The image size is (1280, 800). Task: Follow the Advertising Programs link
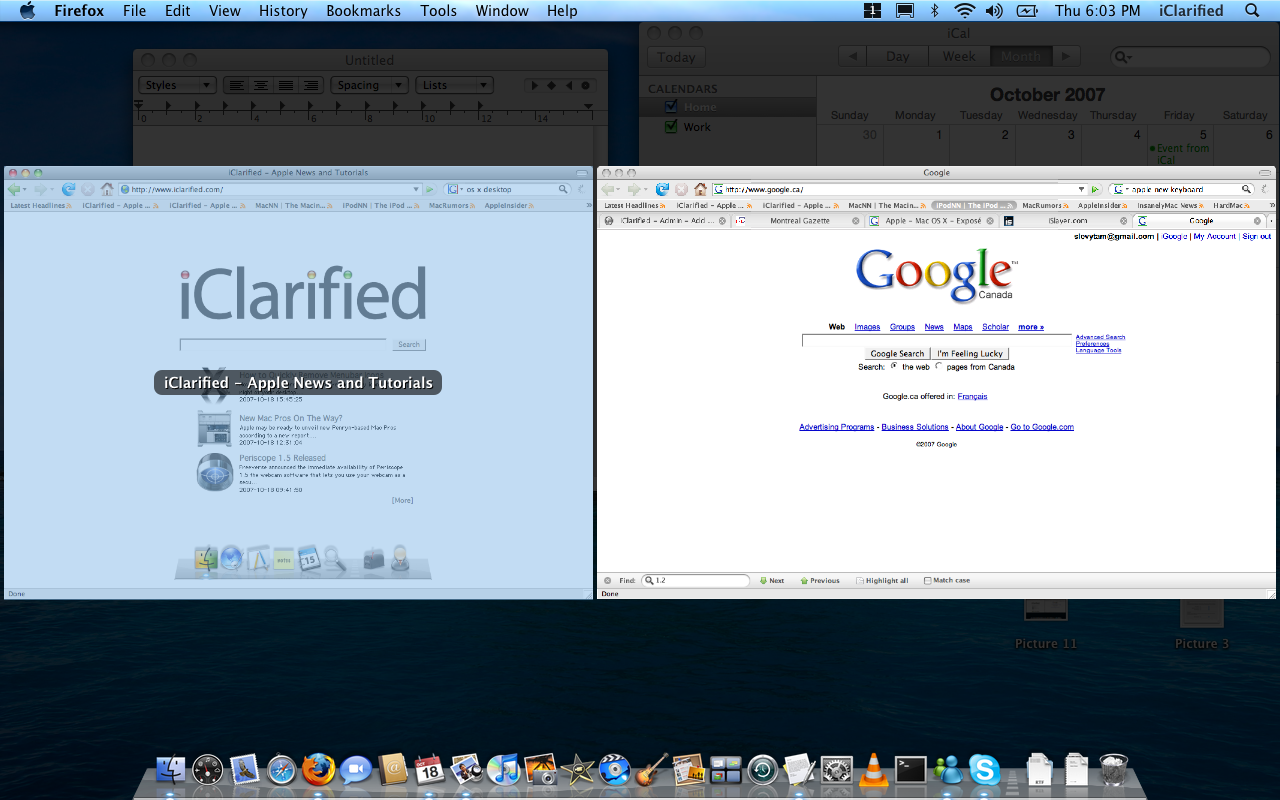(836, 427)
